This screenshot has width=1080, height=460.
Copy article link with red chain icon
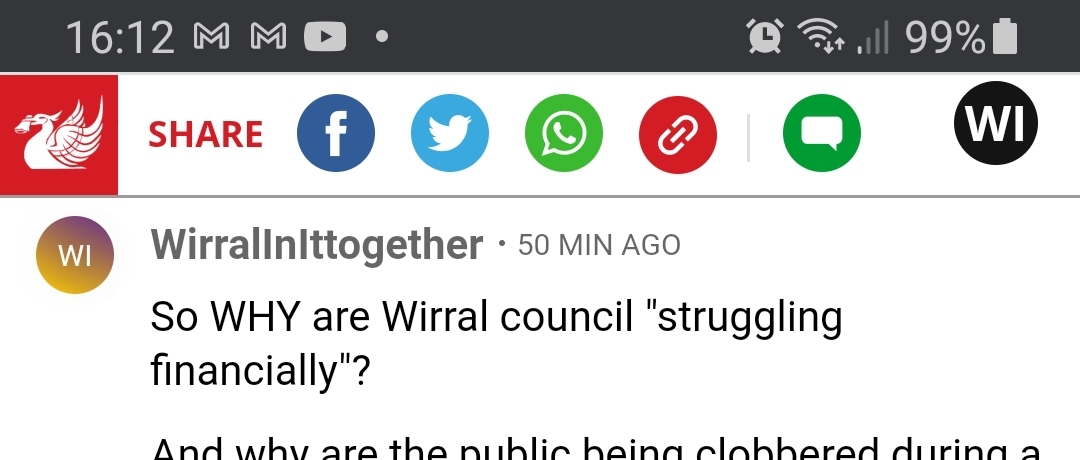tap(678, 134)
